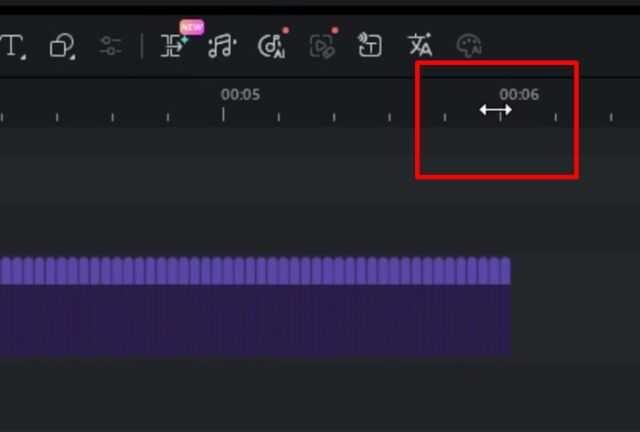
Task: Click the translation icon
Action: coord(420,46)
